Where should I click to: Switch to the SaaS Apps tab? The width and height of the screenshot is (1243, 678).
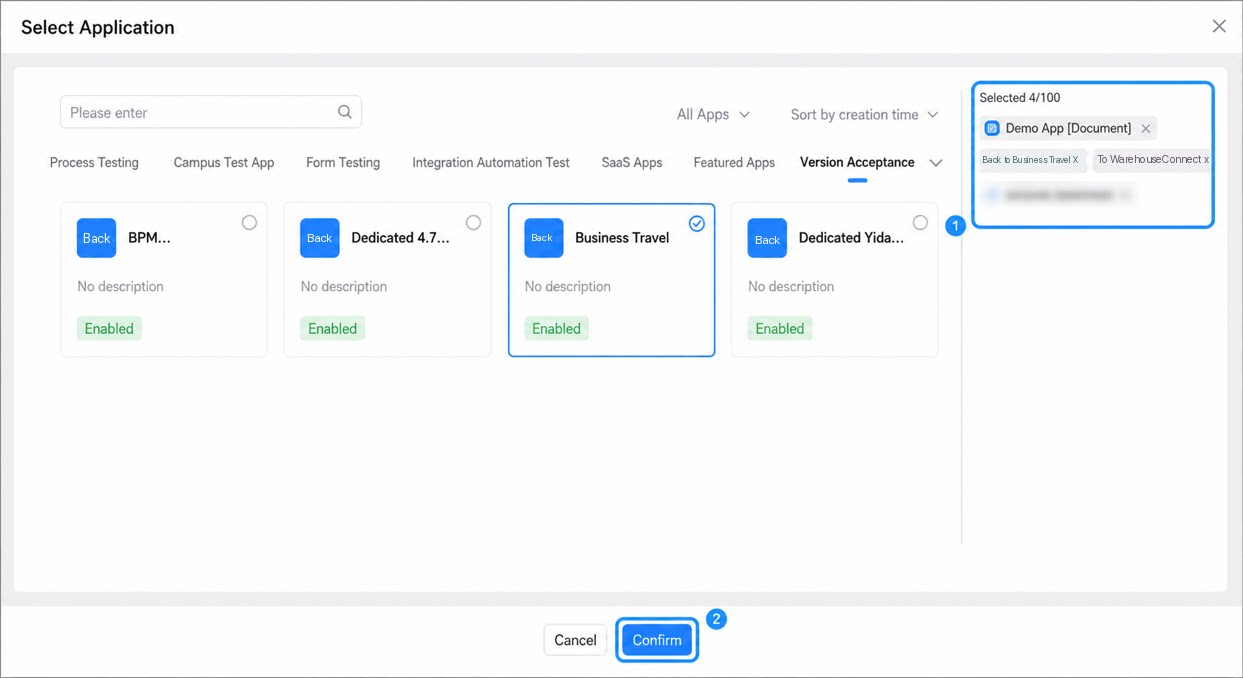[x=632, y=162]
